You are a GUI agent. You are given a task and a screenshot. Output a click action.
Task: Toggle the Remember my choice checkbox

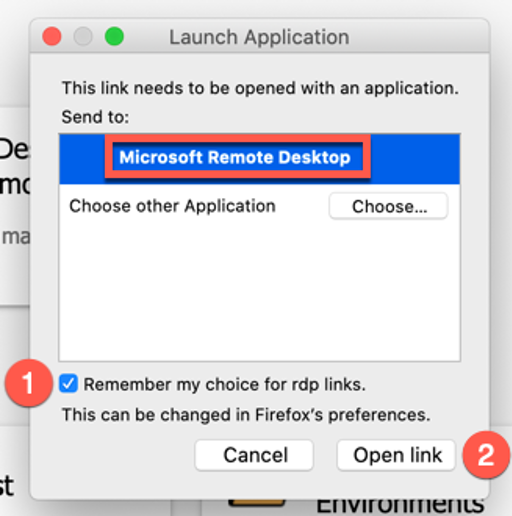click(68, 384)
